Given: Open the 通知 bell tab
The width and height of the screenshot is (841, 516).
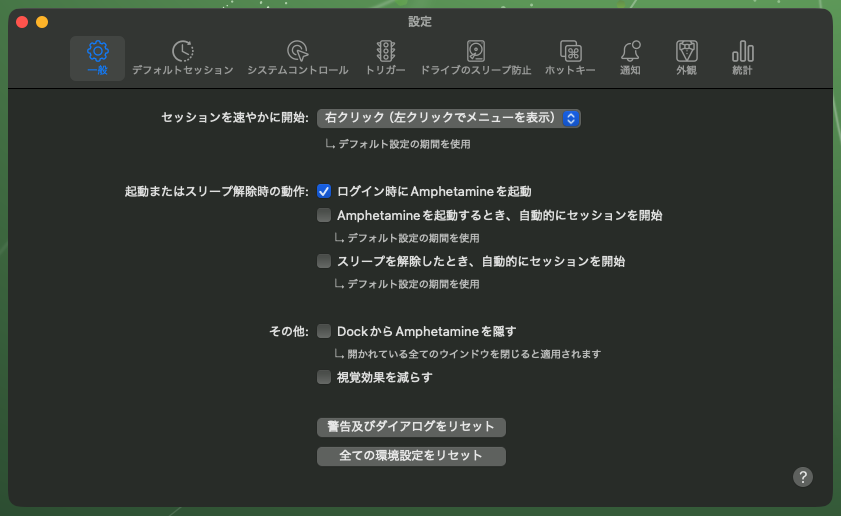Looking at the screenshot, I should click(x=630, y=58).
